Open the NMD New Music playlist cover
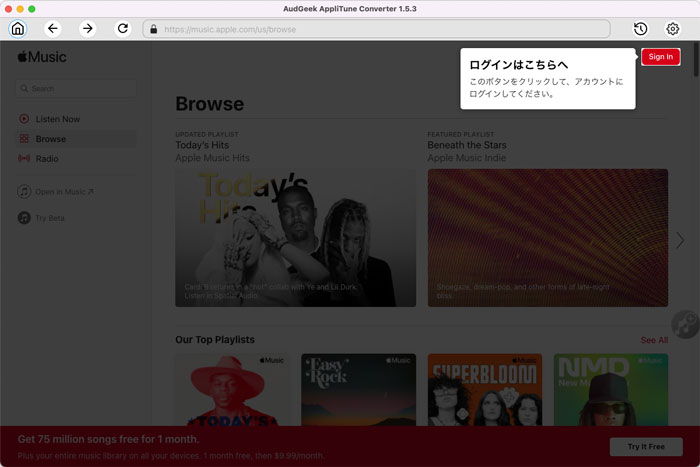The height and width of the screenshot is (467, 700). click(x=611, y=390)
